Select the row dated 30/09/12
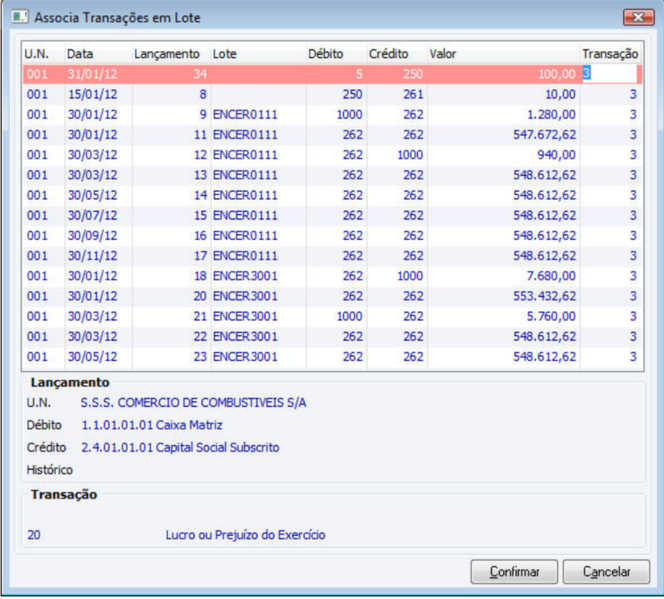The height and width of the screenshot is (599, 664). pyautogui.click(x=332, y=235)
